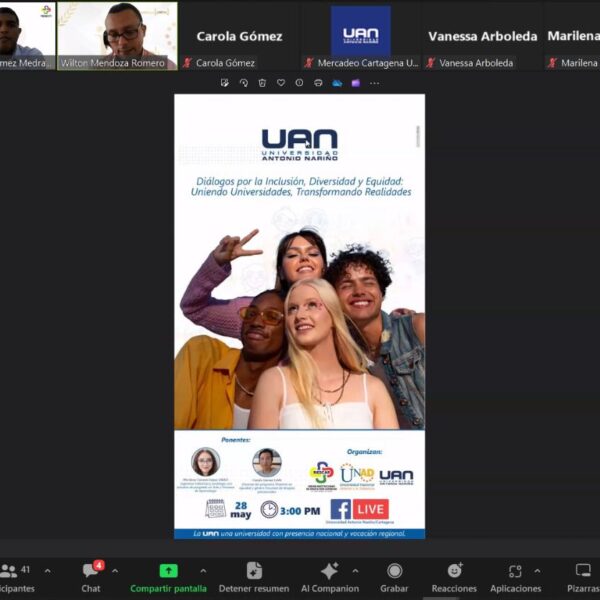
Task: Click the purple app icon above the poster
Action: pyautogui.click(x=355, y=83)
